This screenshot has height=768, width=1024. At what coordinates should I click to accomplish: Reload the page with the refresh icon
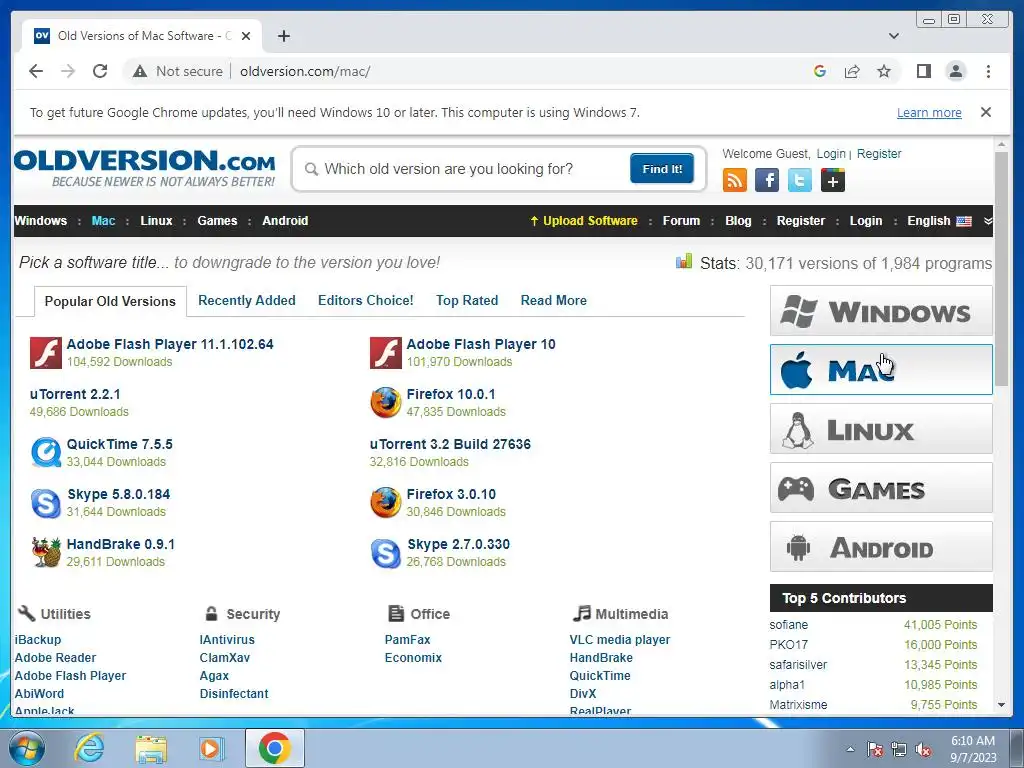point(100,71)
